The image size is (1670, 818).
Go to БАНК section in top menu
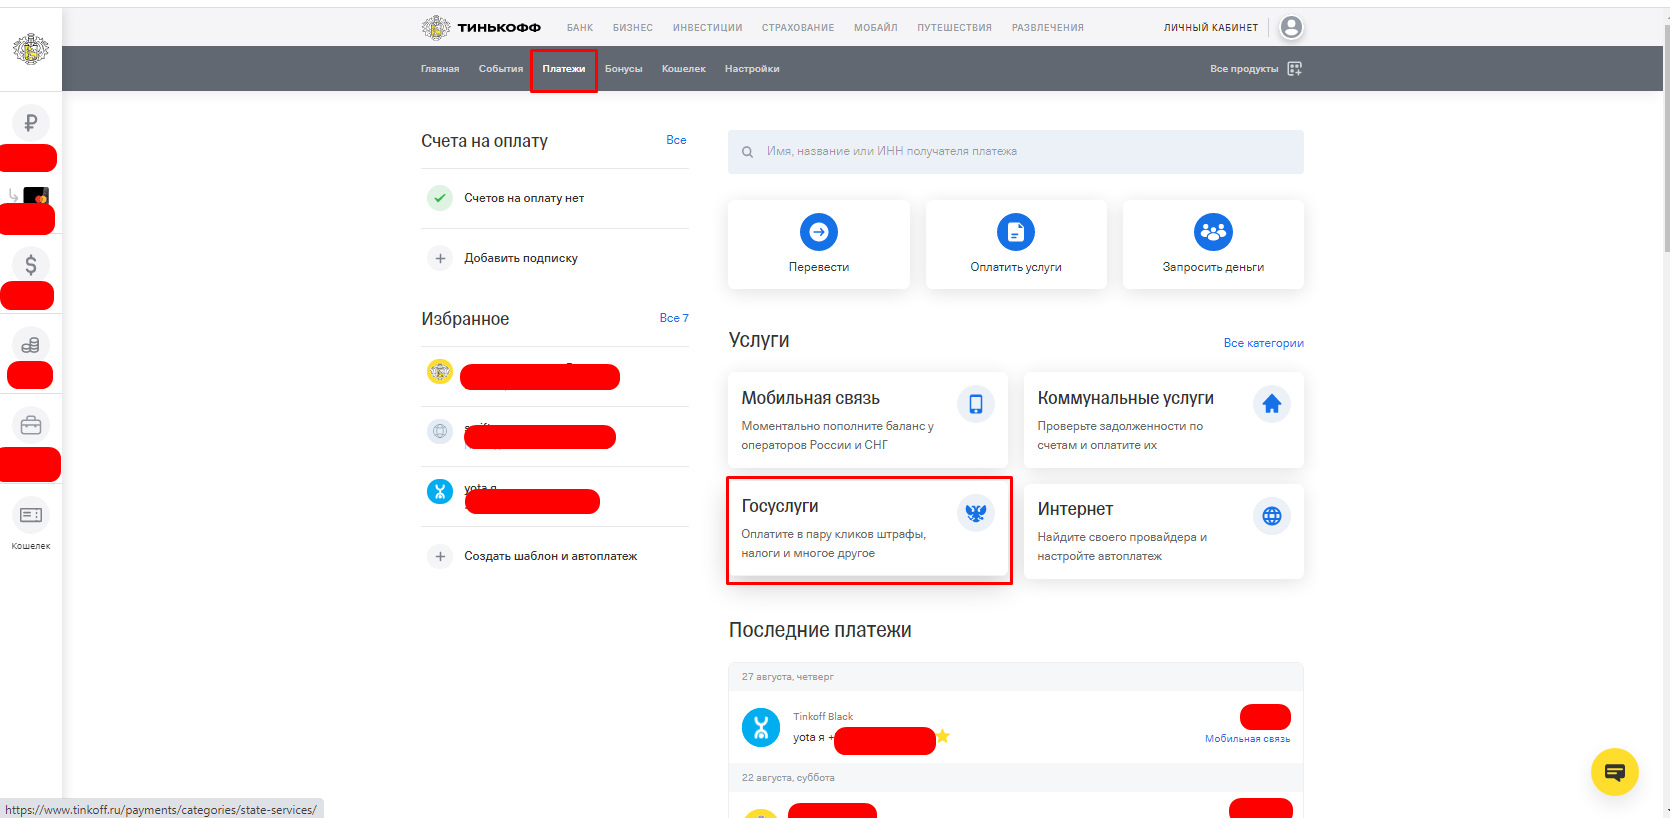click(580, 28)
